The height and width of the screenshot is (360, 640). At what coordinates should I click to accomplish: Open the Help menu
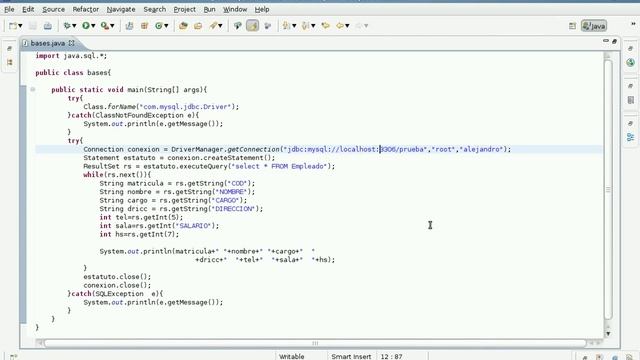point(262,9)
